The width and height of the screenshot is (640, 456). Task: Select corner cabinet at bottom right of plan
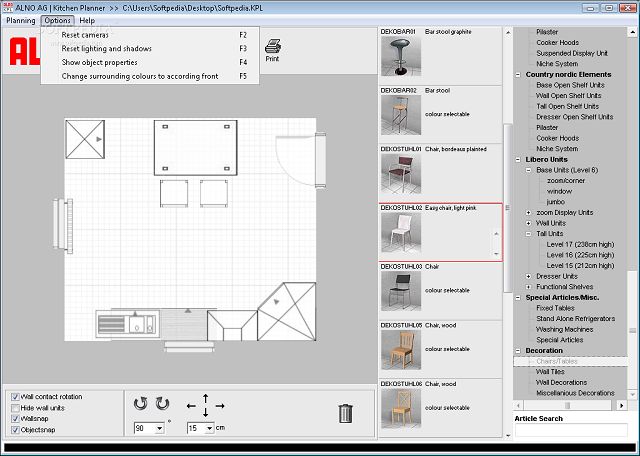tap(287, 312)
